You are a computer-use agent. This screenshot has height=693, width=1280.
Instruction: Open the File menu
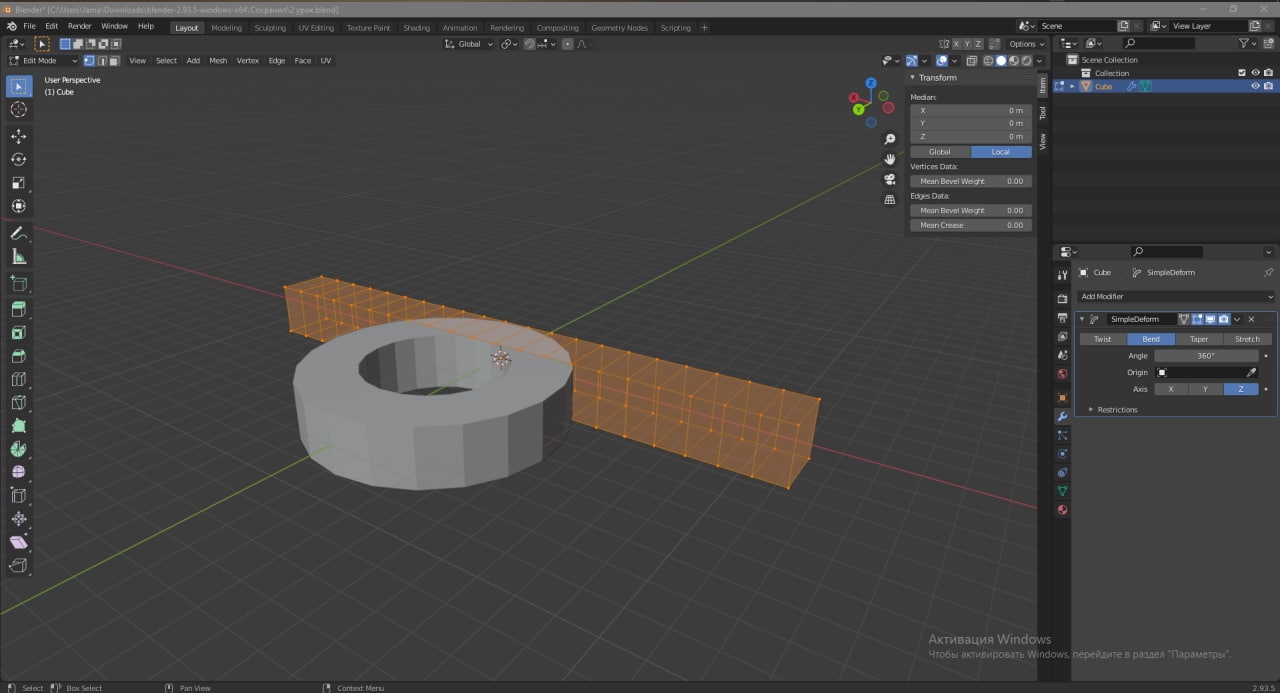coord(29,26)
